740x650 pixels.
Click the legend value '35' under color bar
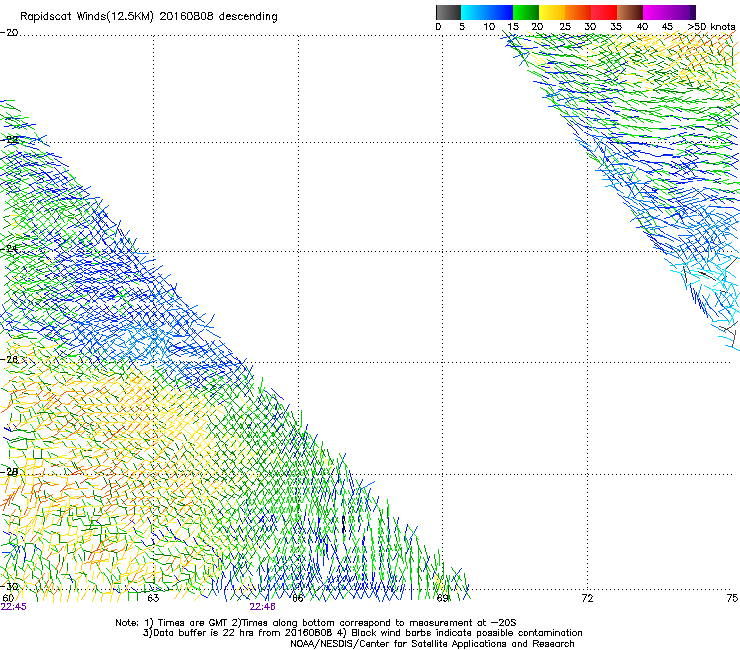tap(616, 27)
